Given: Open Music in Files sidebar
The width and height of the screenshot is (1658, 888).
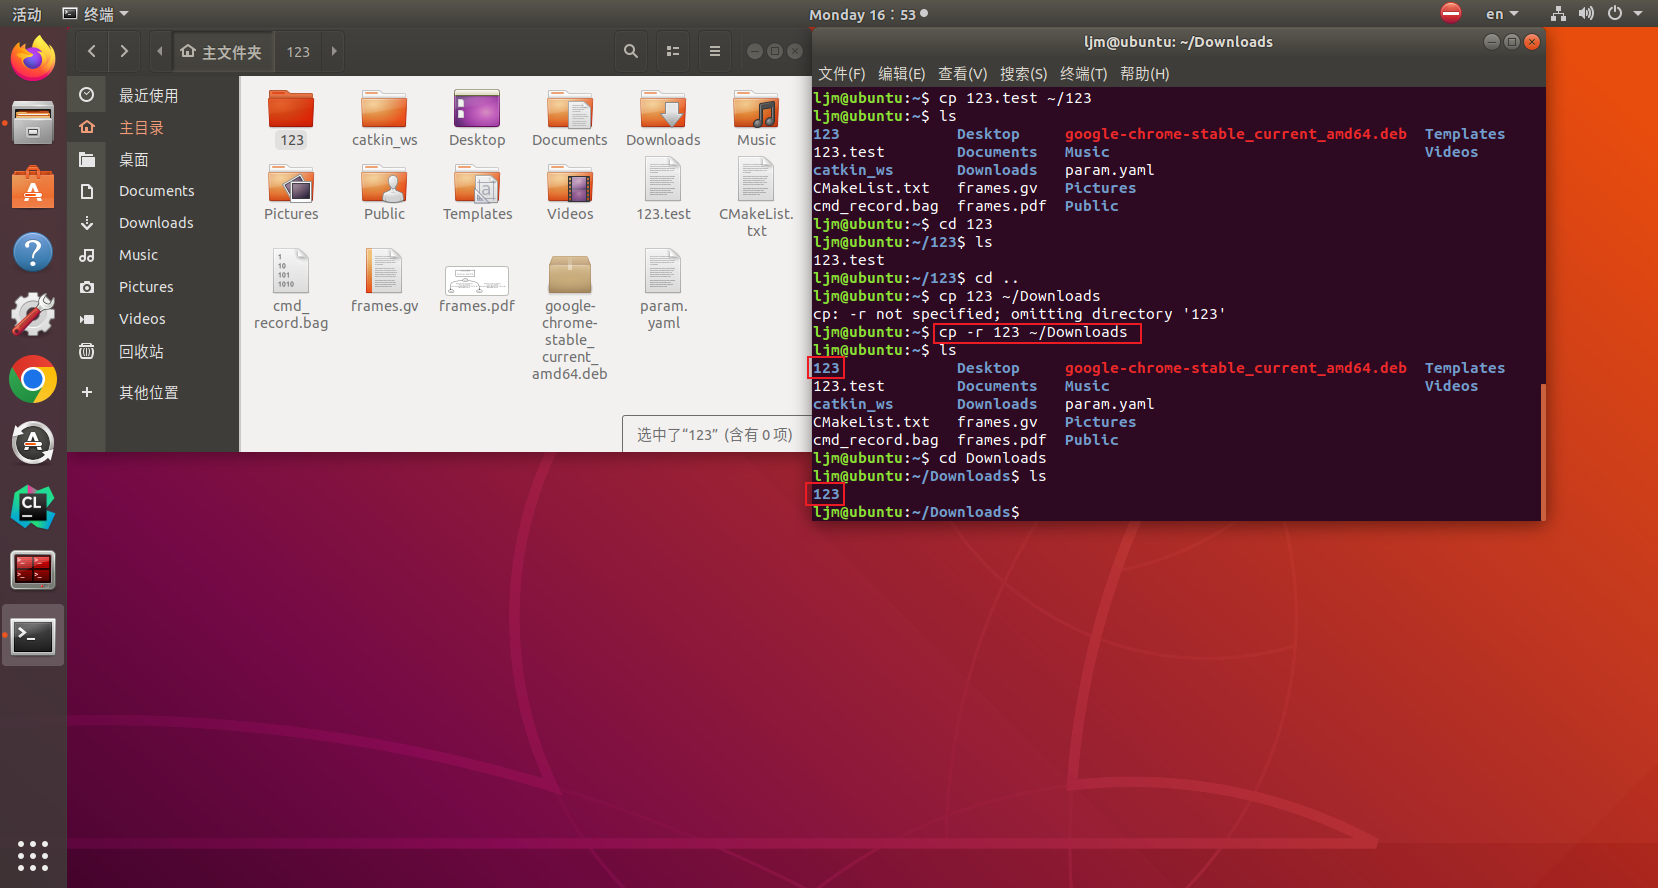Looking at the screenshot, I should [153, 255].
